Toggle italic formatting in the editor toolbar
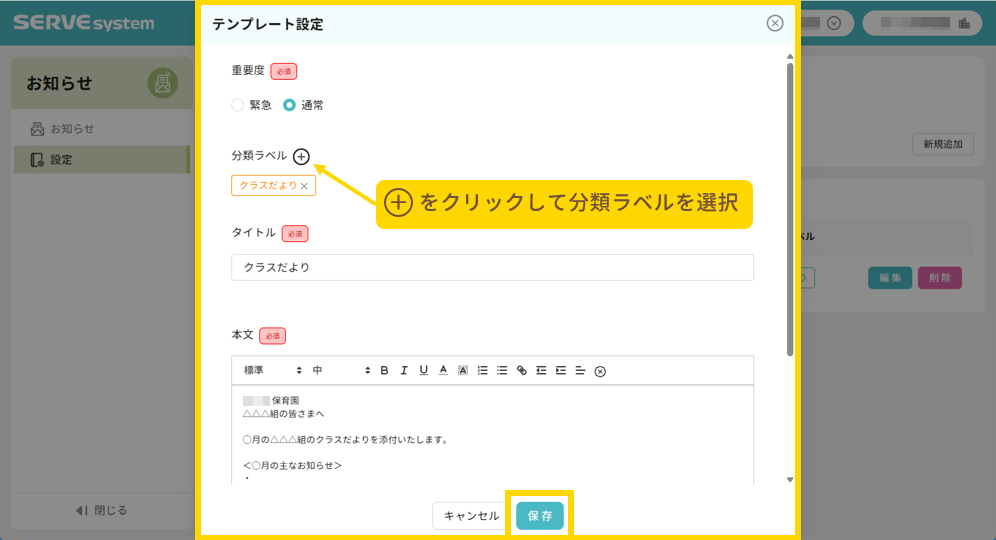 [404, 371]
